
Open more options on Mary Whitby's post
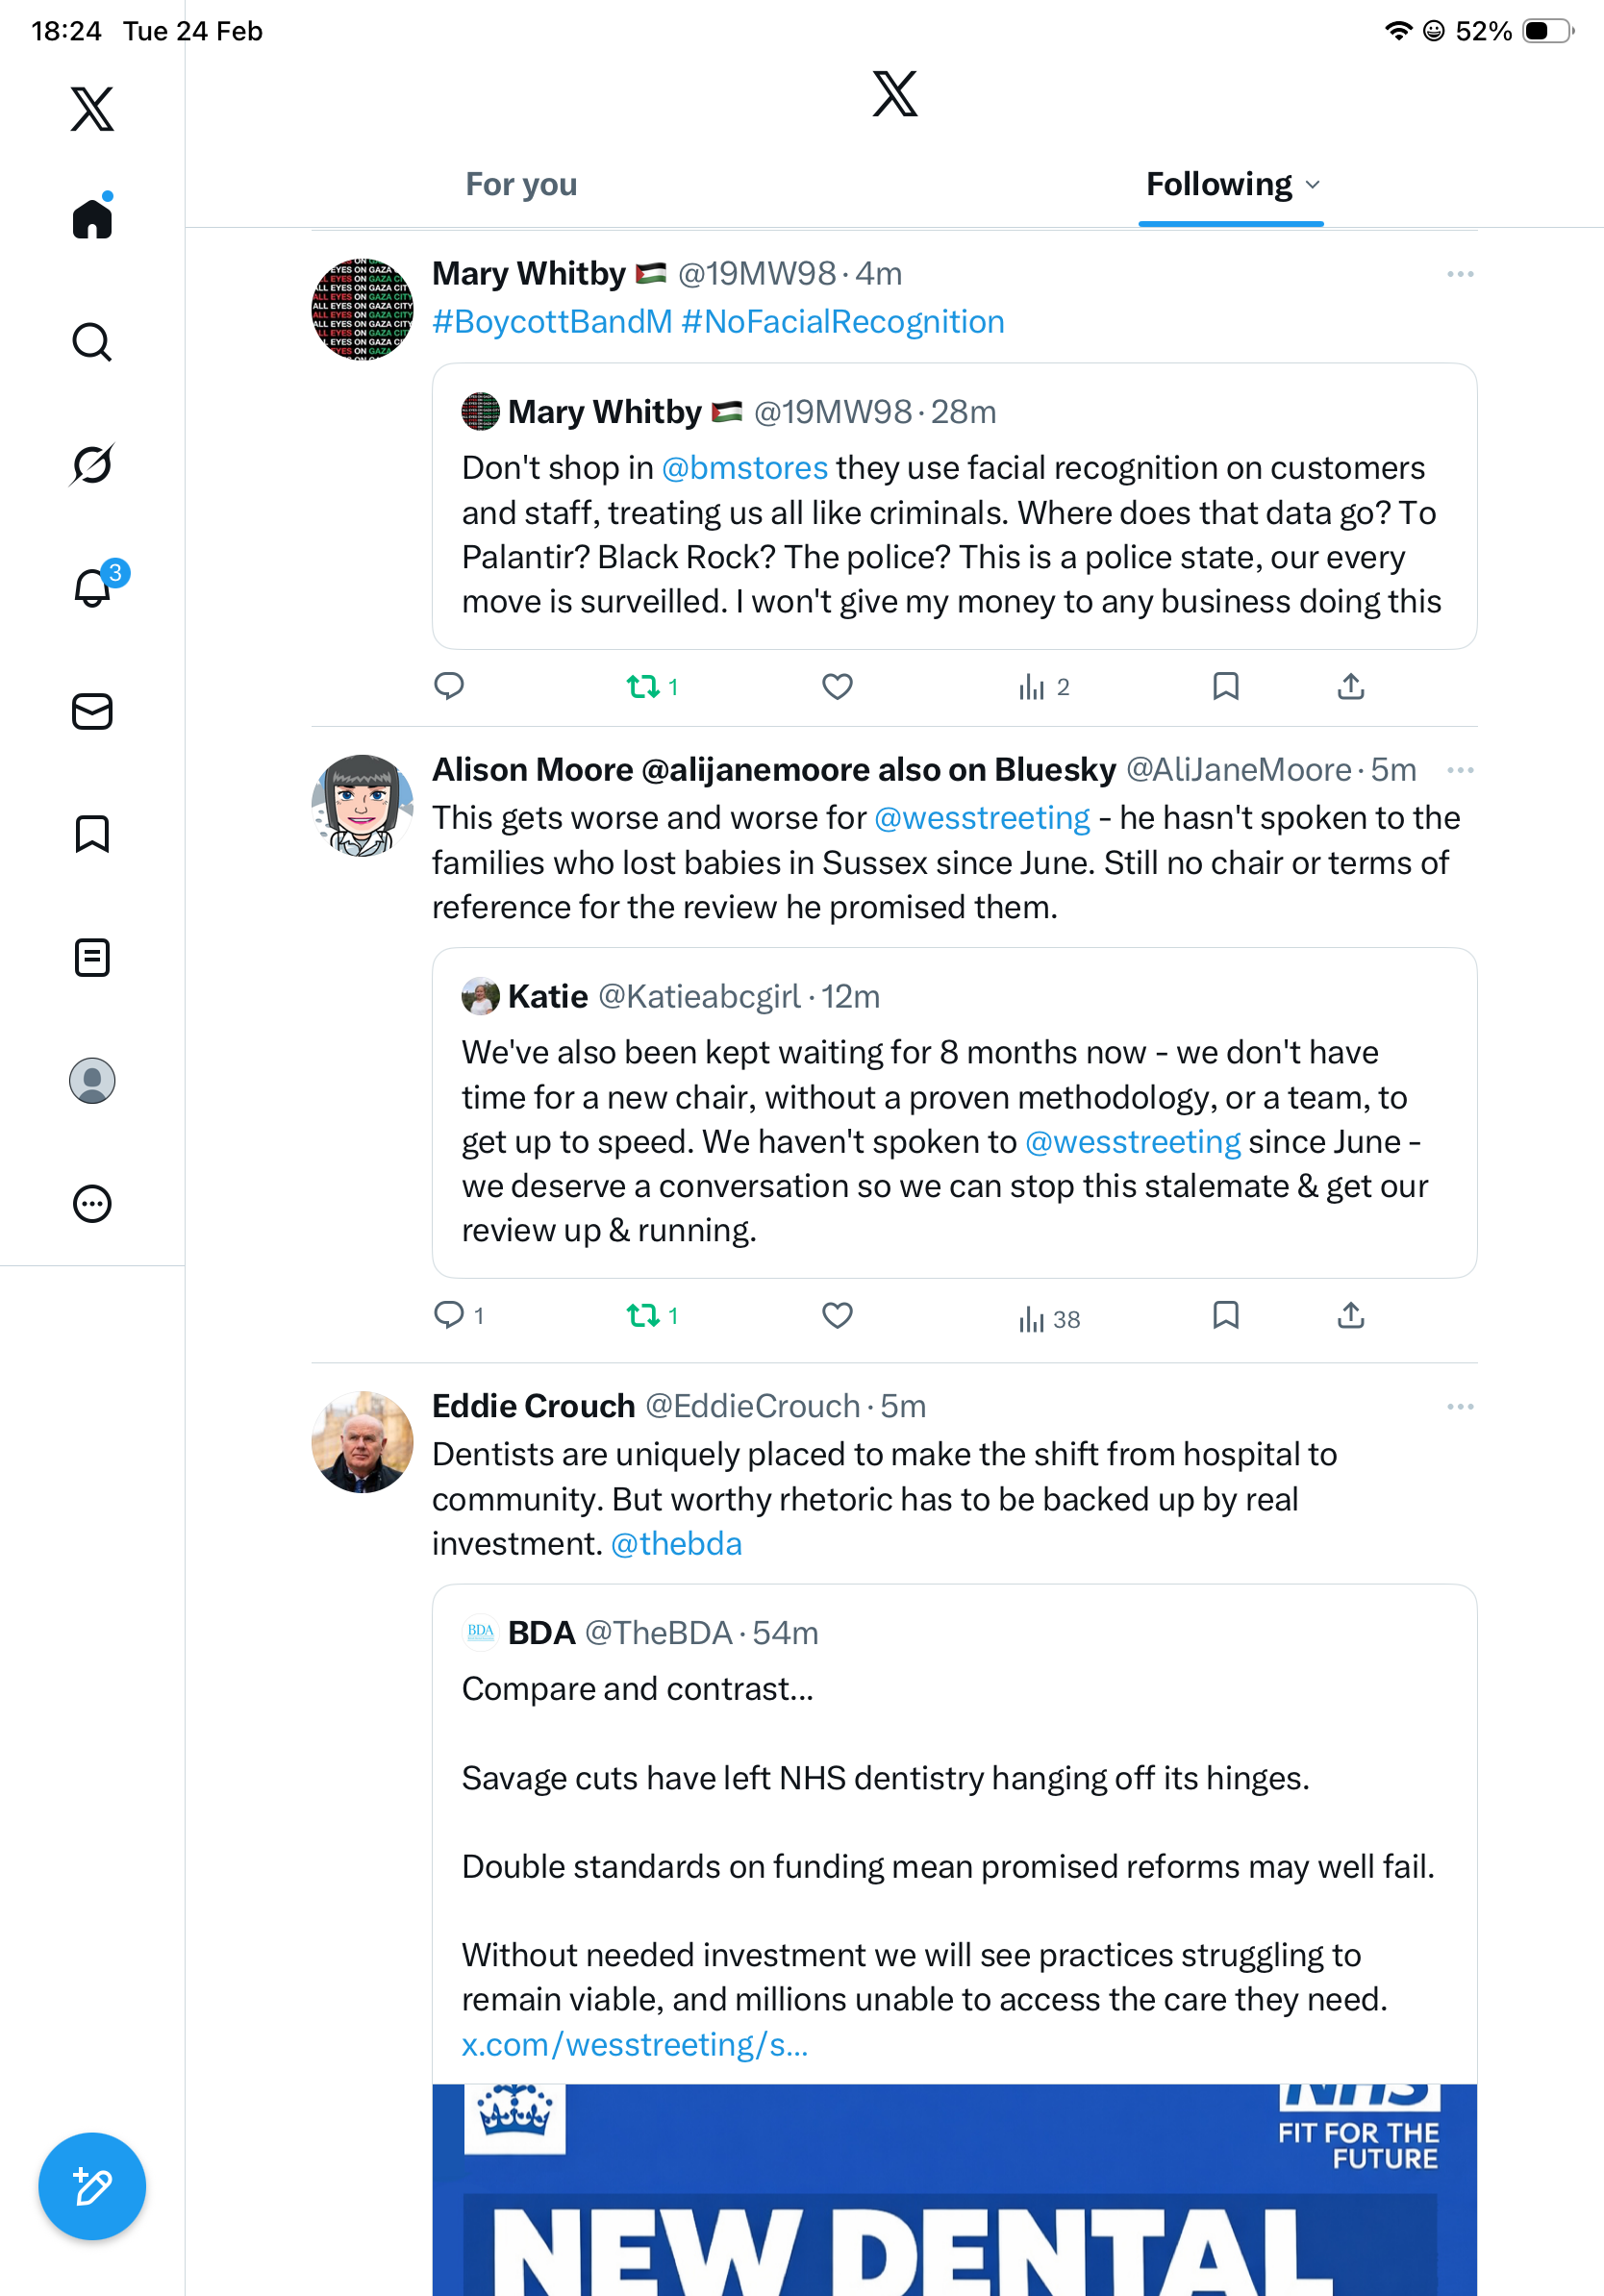[x=1460, y=274]
